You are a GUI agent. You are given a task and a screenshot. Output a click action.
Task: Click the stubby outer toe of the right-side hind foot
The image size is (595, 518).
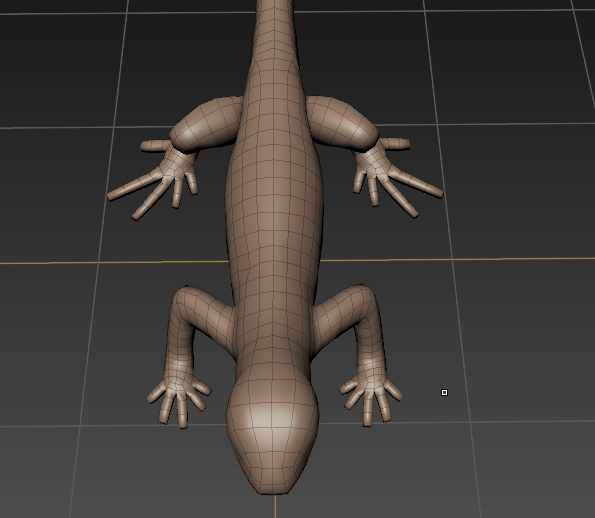(x=395, y=143)
